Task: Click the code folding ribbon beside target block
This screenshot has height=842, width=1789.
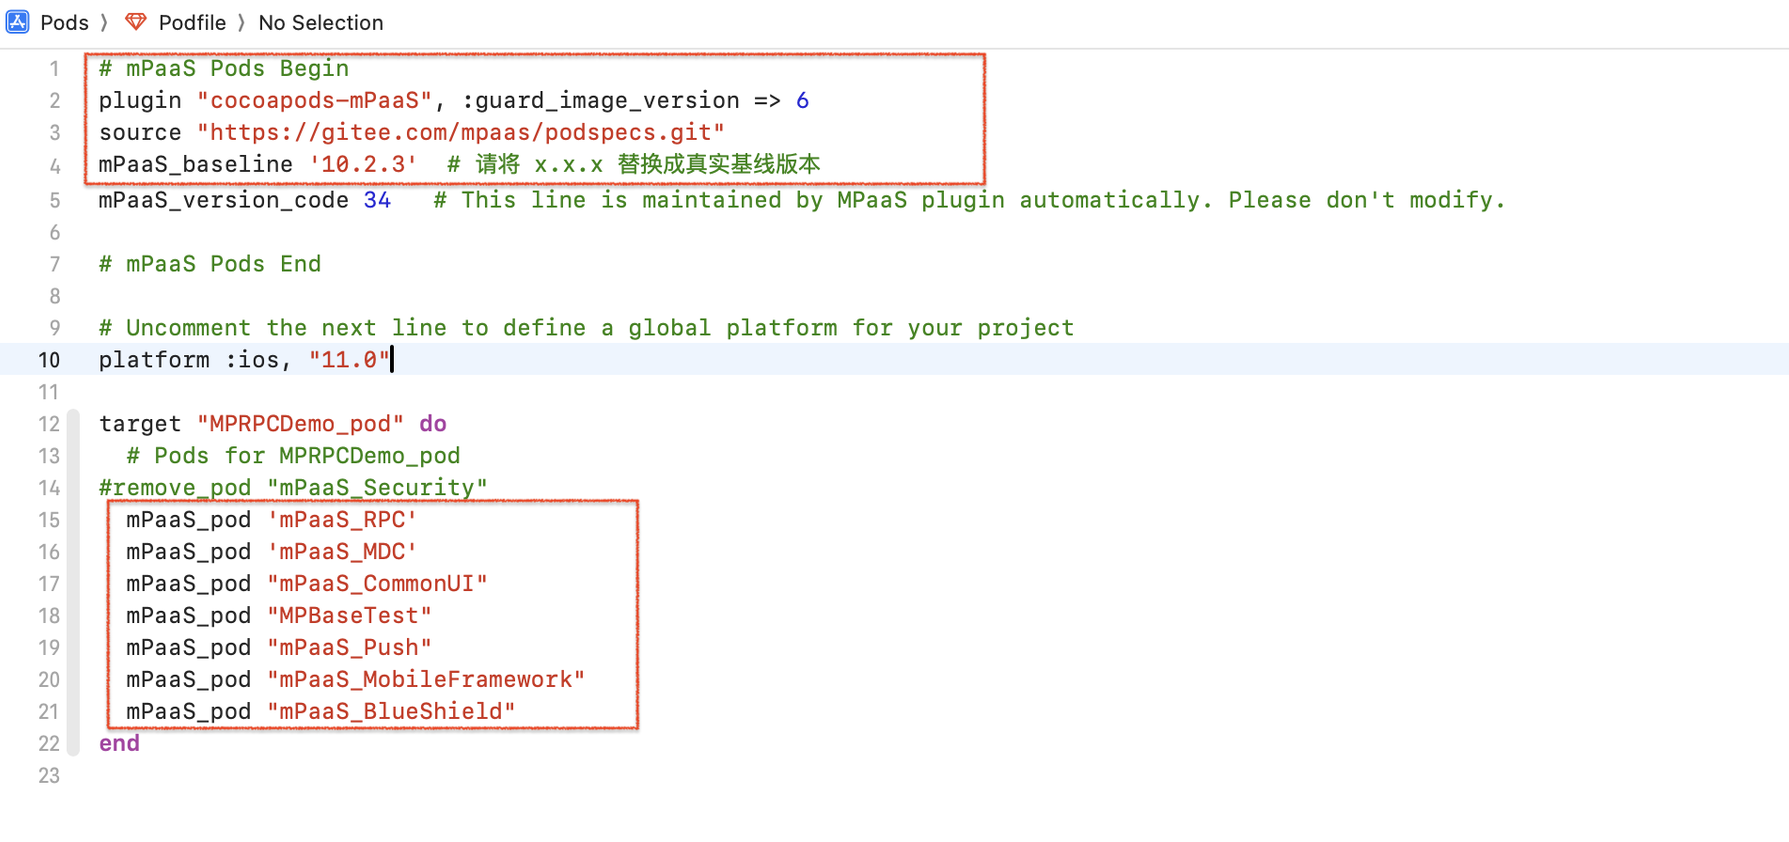Action: [x=74, y=583]
